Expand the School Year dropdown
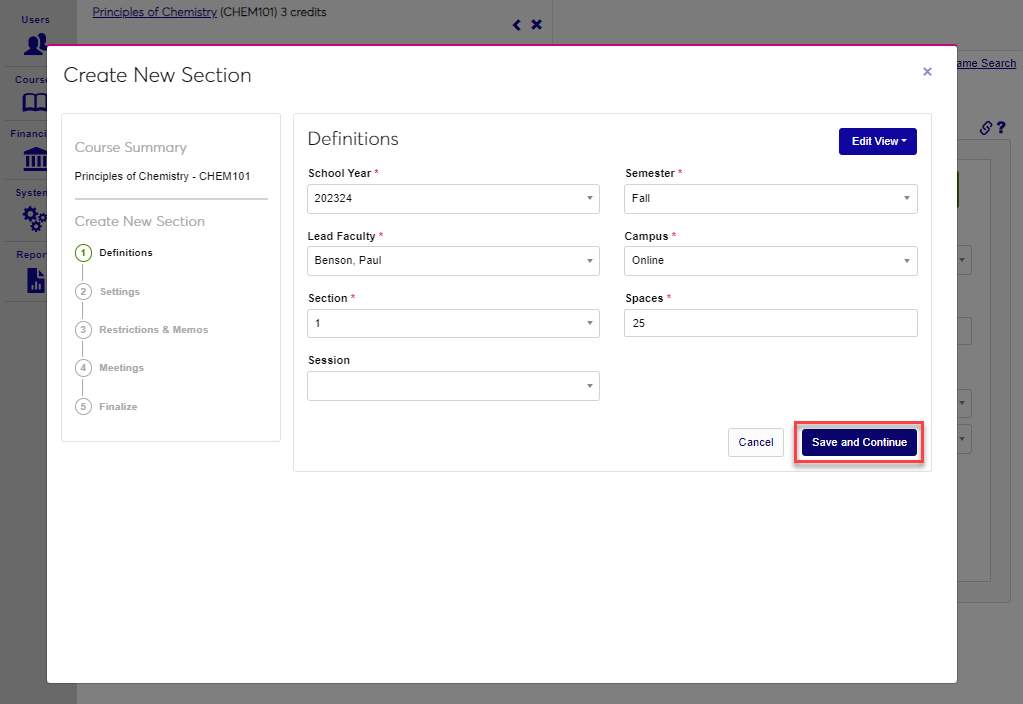The image size is (1023, 704). pos(453,198)
